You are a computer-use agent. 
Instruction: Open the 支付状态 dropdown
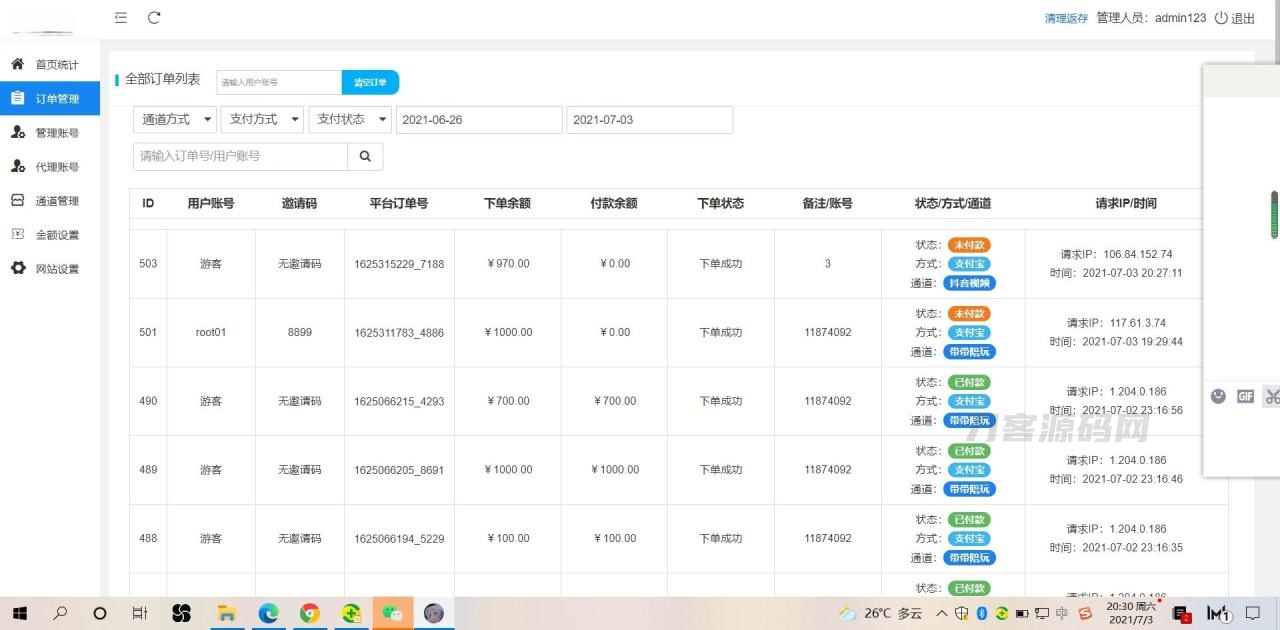pos(349,119)
